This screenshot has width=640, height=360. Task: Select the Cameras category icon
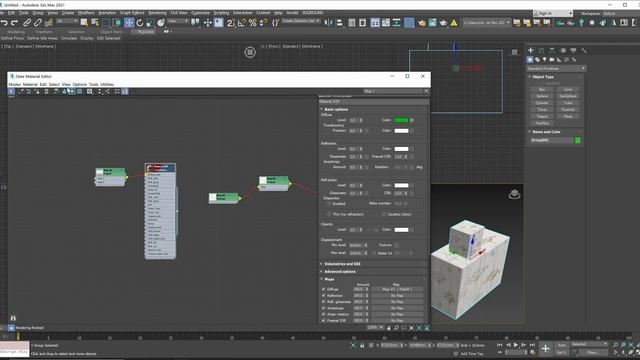(552, 60)
